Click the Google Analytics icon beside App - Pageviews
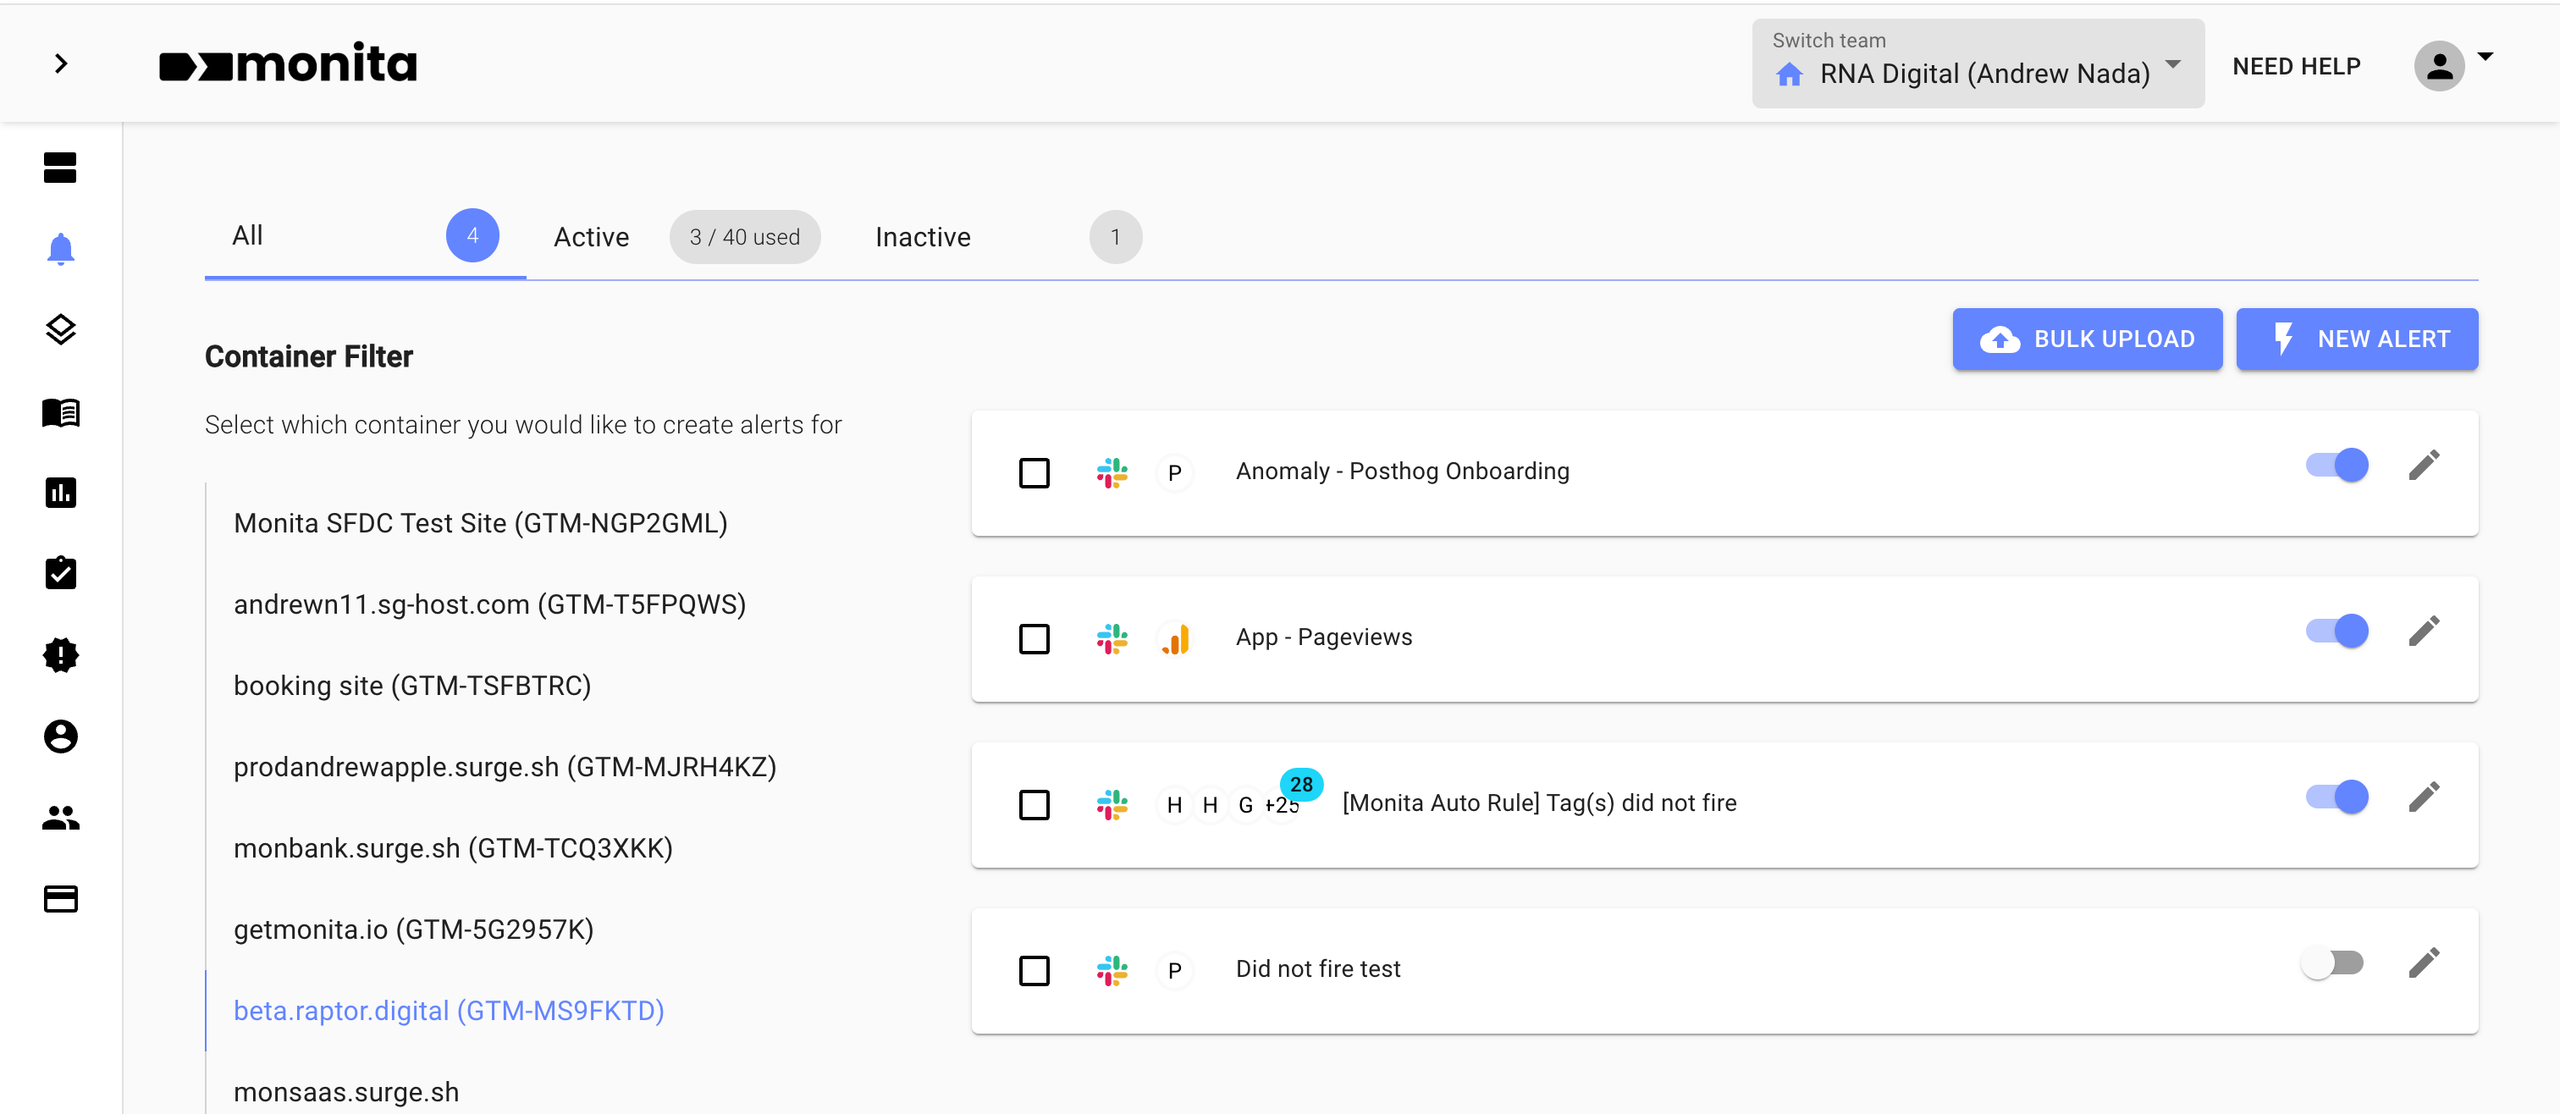 [x=1176, y=638]
